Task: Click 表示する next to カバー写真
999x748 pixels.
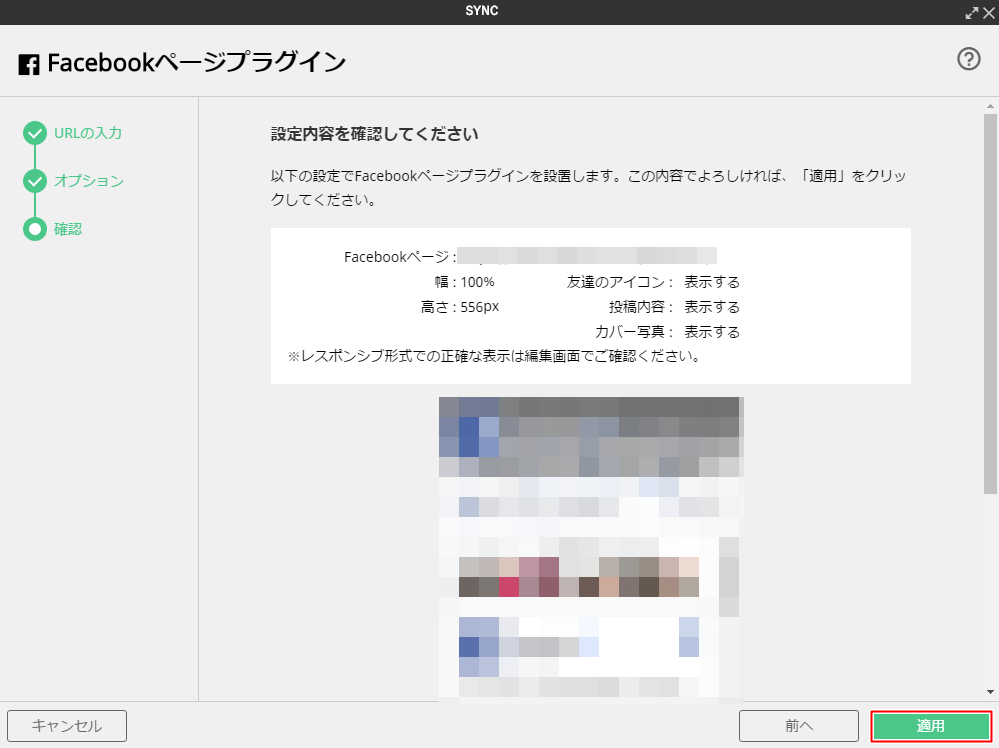Action: 712,332
